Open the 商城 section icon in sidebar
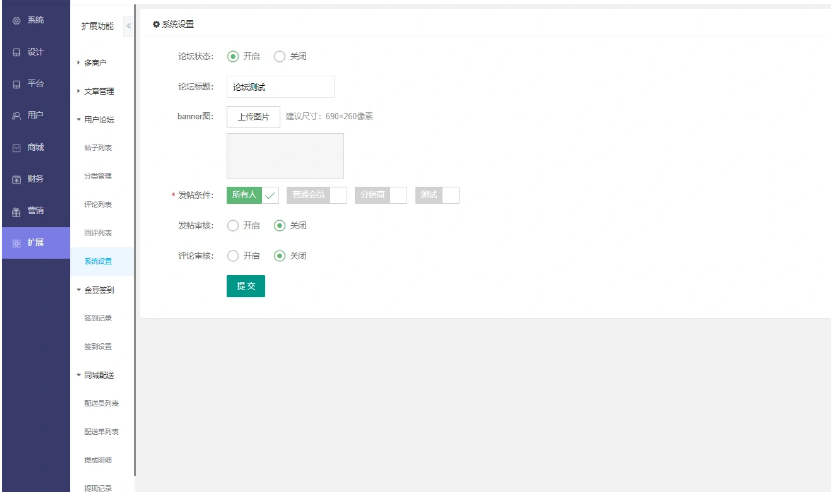Screen dimensions: 831x492 [x=16, y=147]
